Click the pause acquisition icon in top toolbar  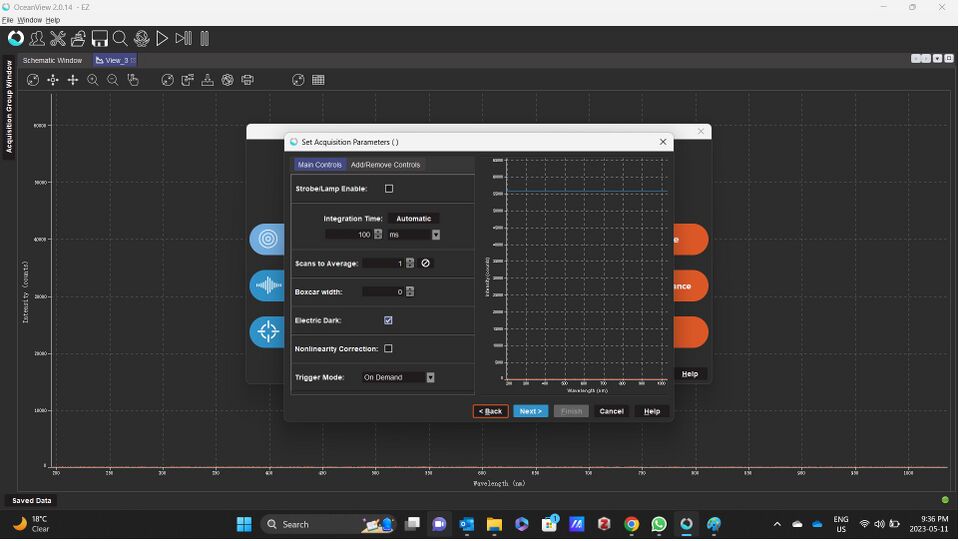point(204,39)
